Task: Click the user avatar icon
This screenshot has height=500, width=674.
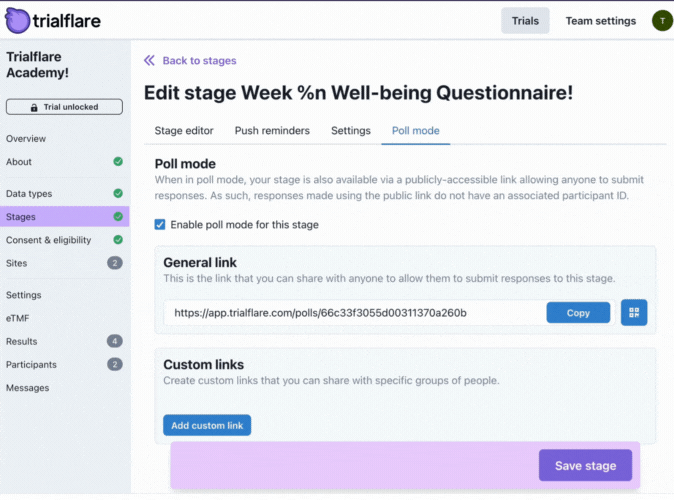Action: coord(660,20)
